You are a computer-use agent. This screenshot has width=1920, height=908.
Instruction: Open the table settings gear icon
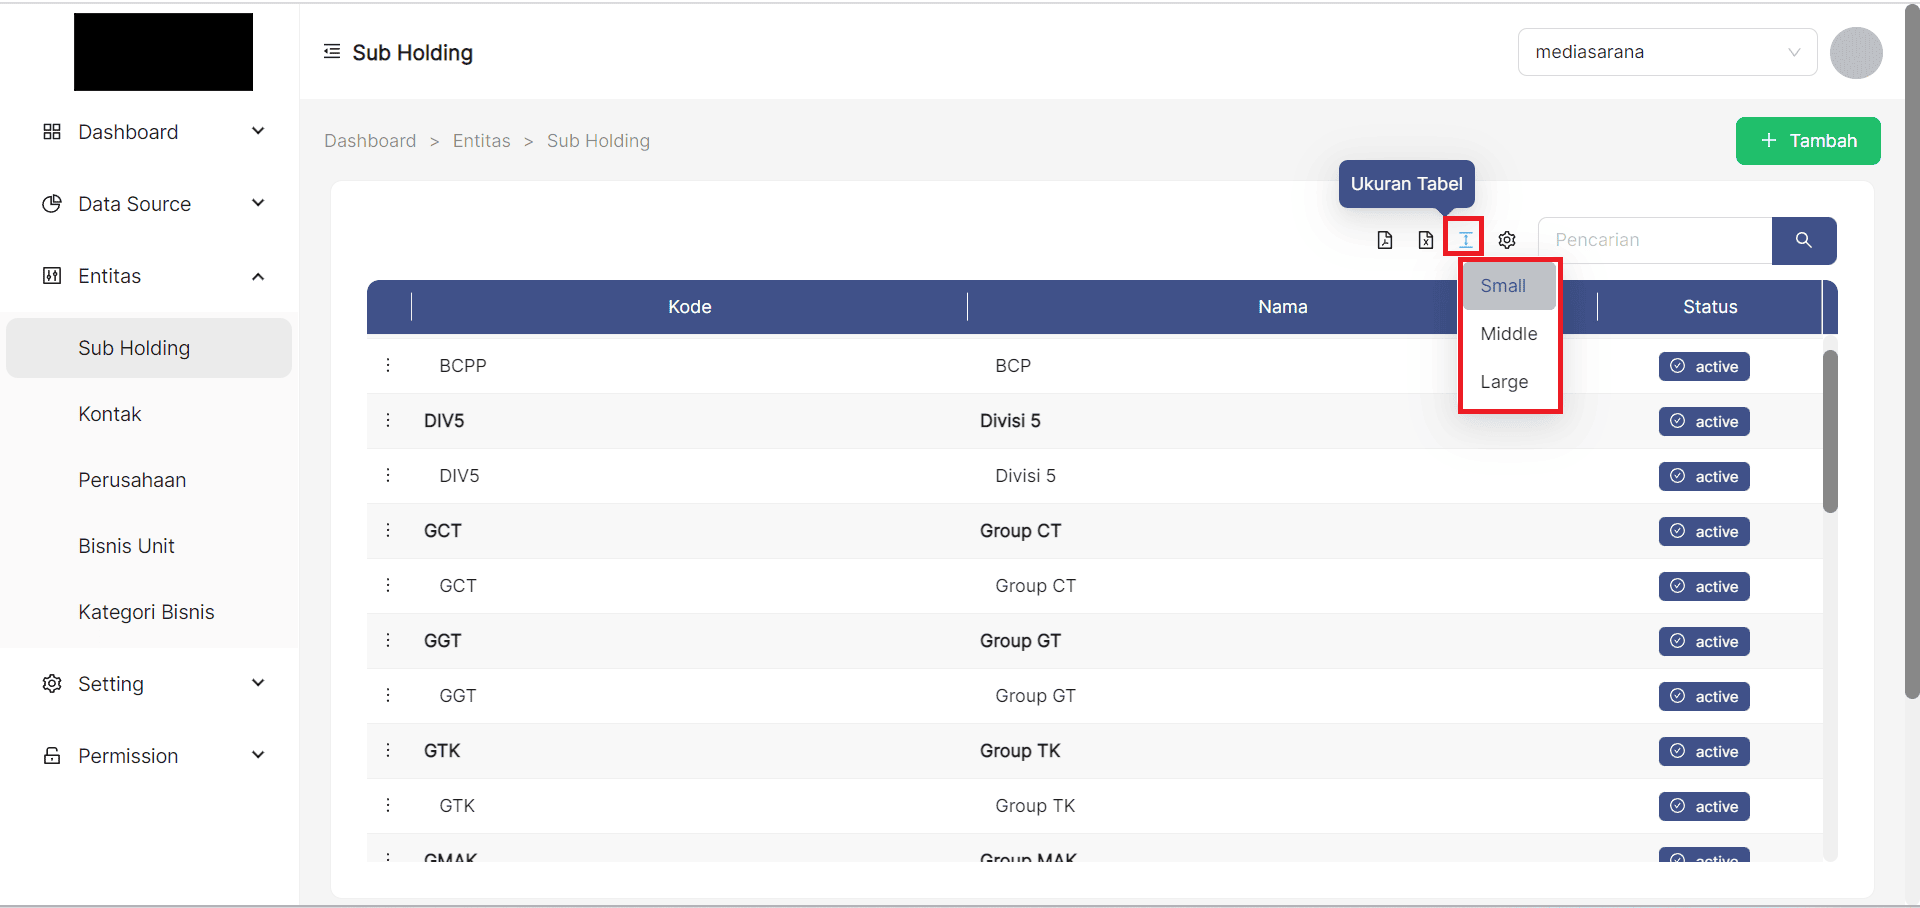1507,240
